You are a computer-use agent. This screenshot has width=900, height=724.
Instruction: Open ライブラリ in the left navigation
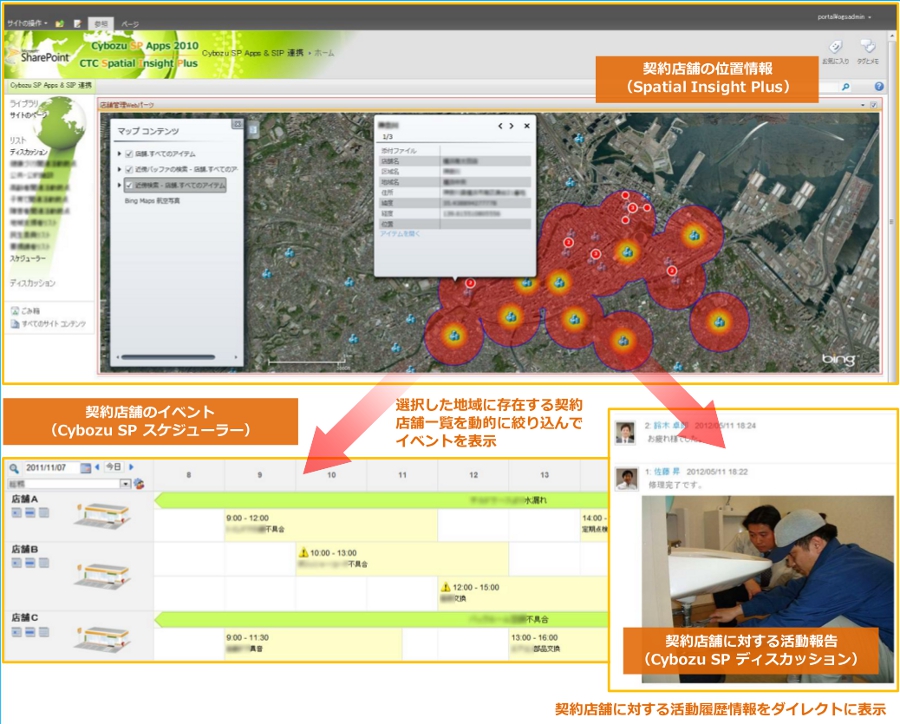[24, 103]
